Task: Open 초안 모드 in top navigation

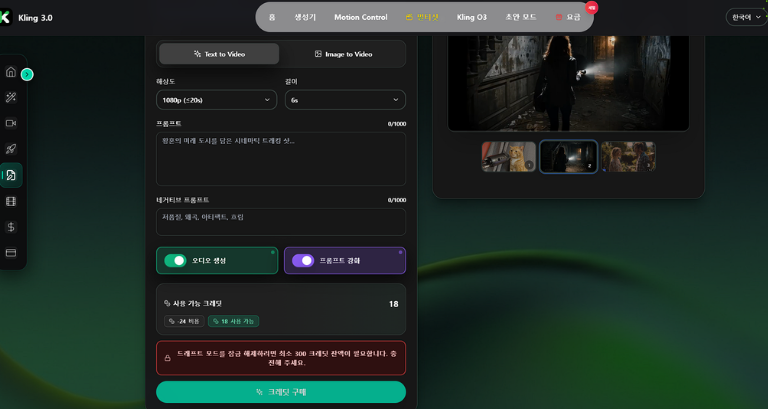Action: pyautogui.click(x=521, y=17)
